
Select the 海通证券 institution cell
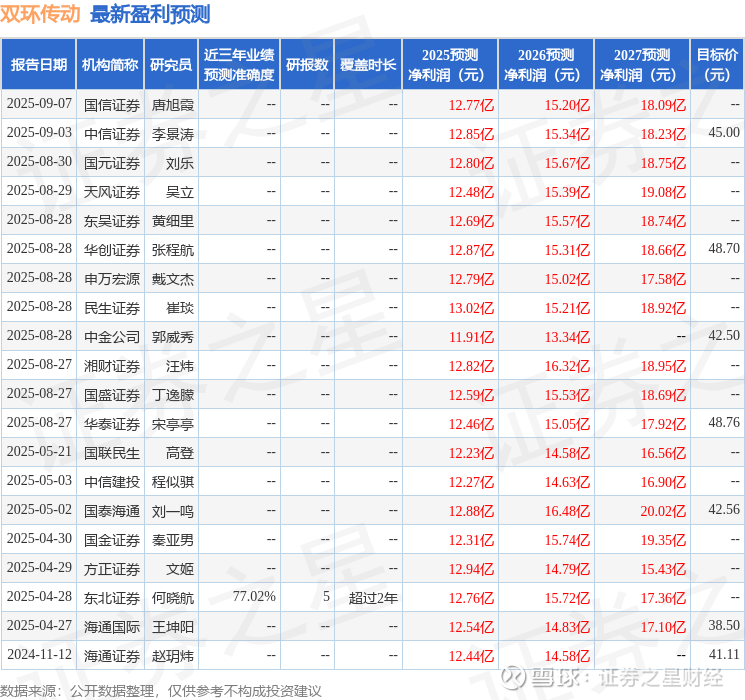[112, 656]
